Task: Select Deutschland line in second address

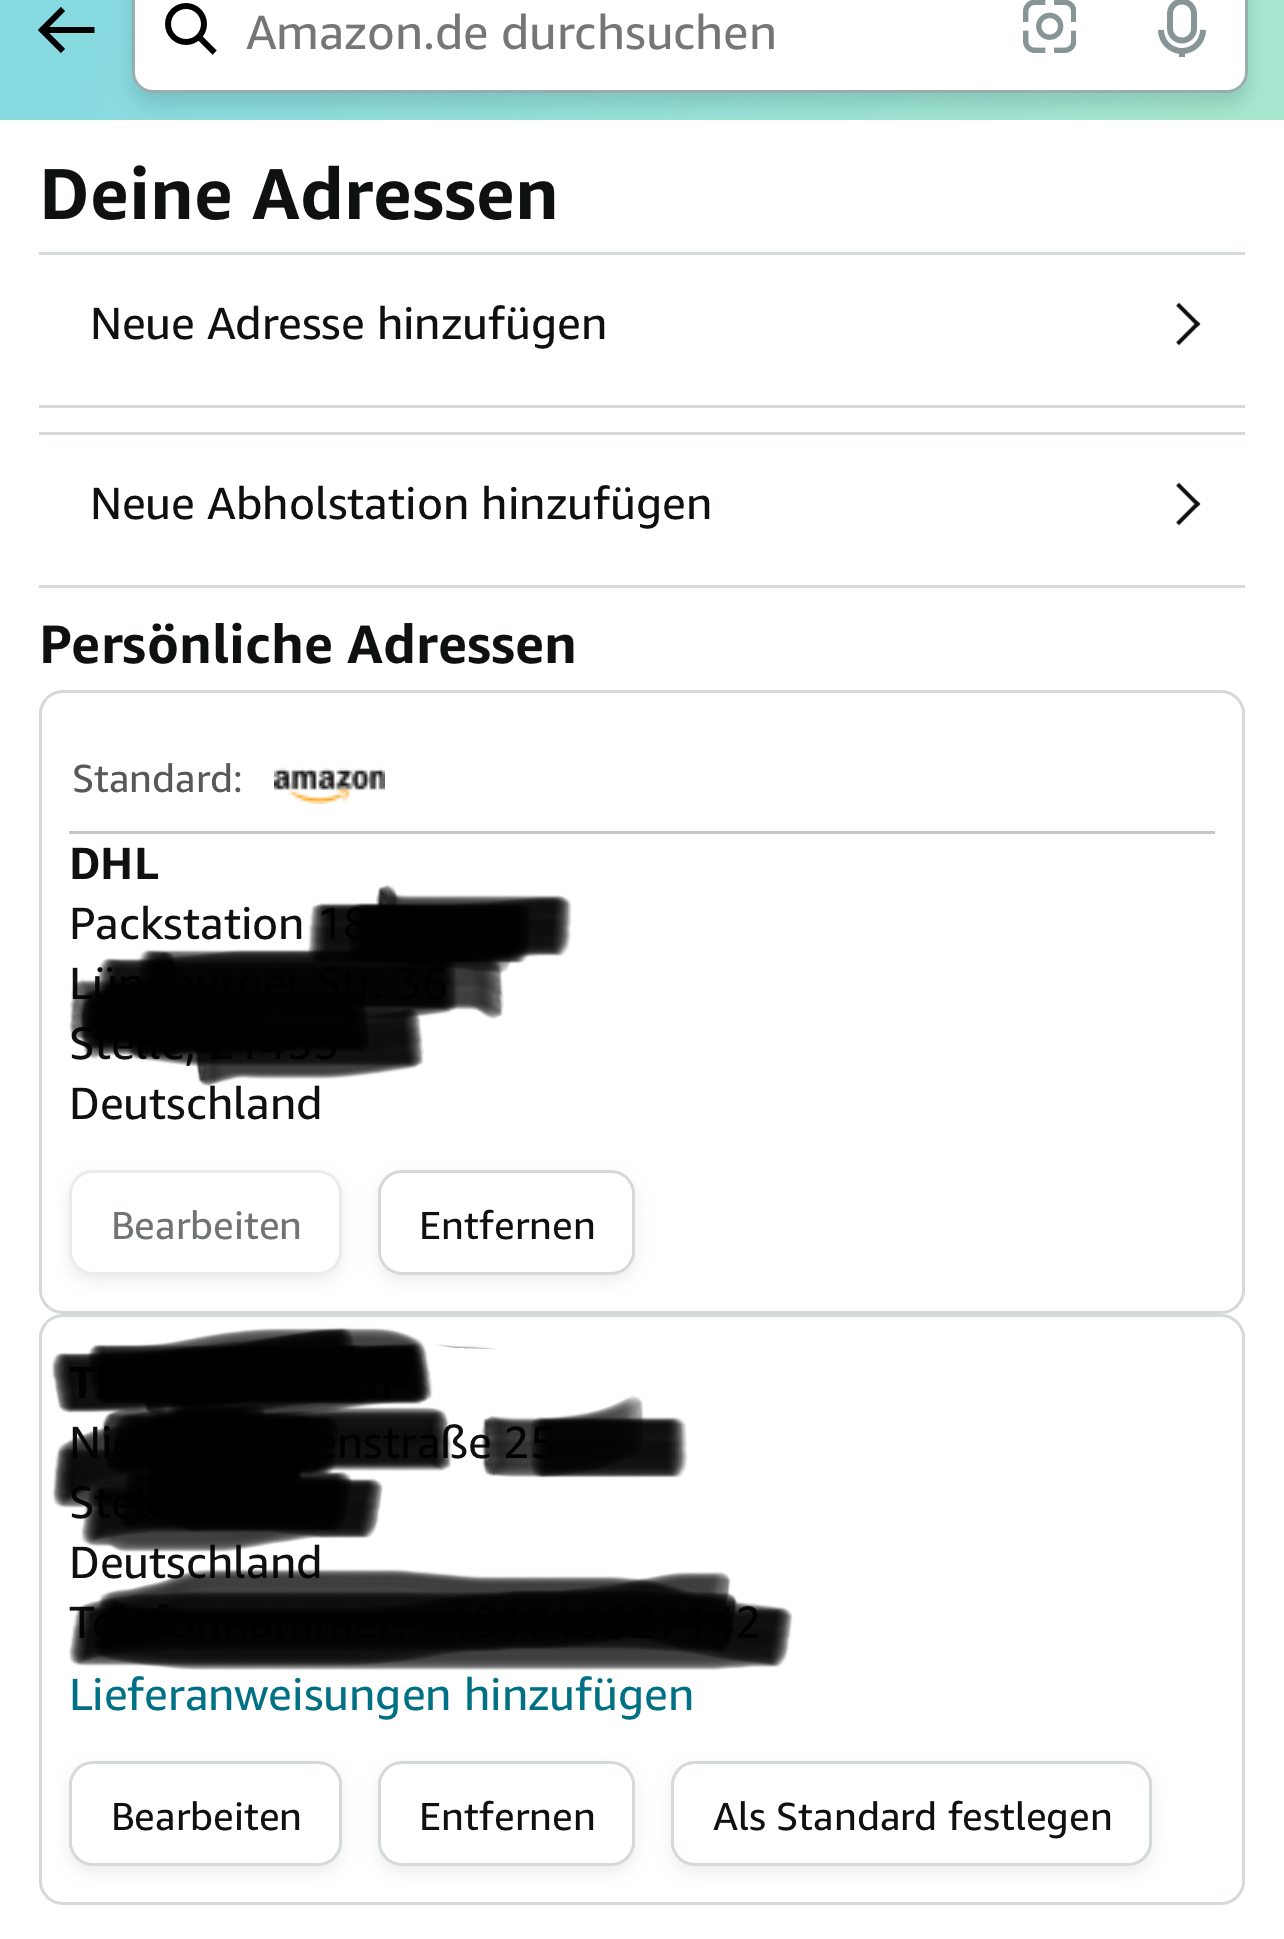Action: point(196,1563)
